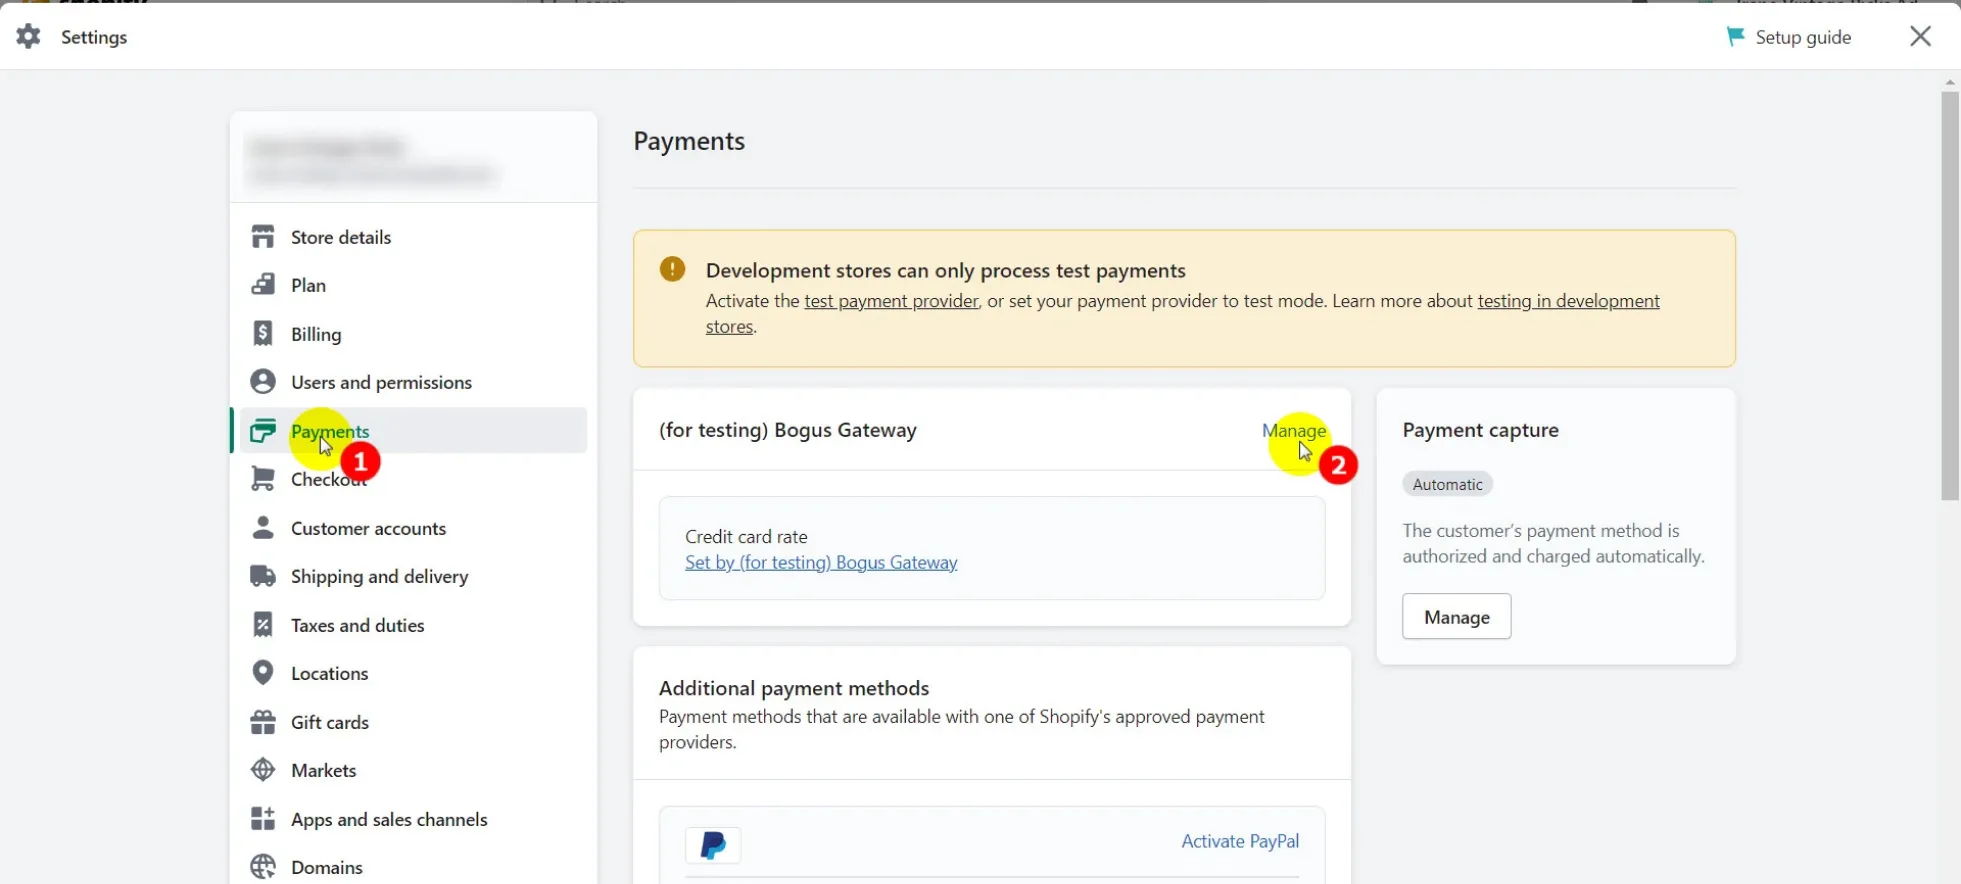The width and height of the screenshot is (1961, 884).
Task: Open the test payment provider link
Action: (x=891, y=301)
